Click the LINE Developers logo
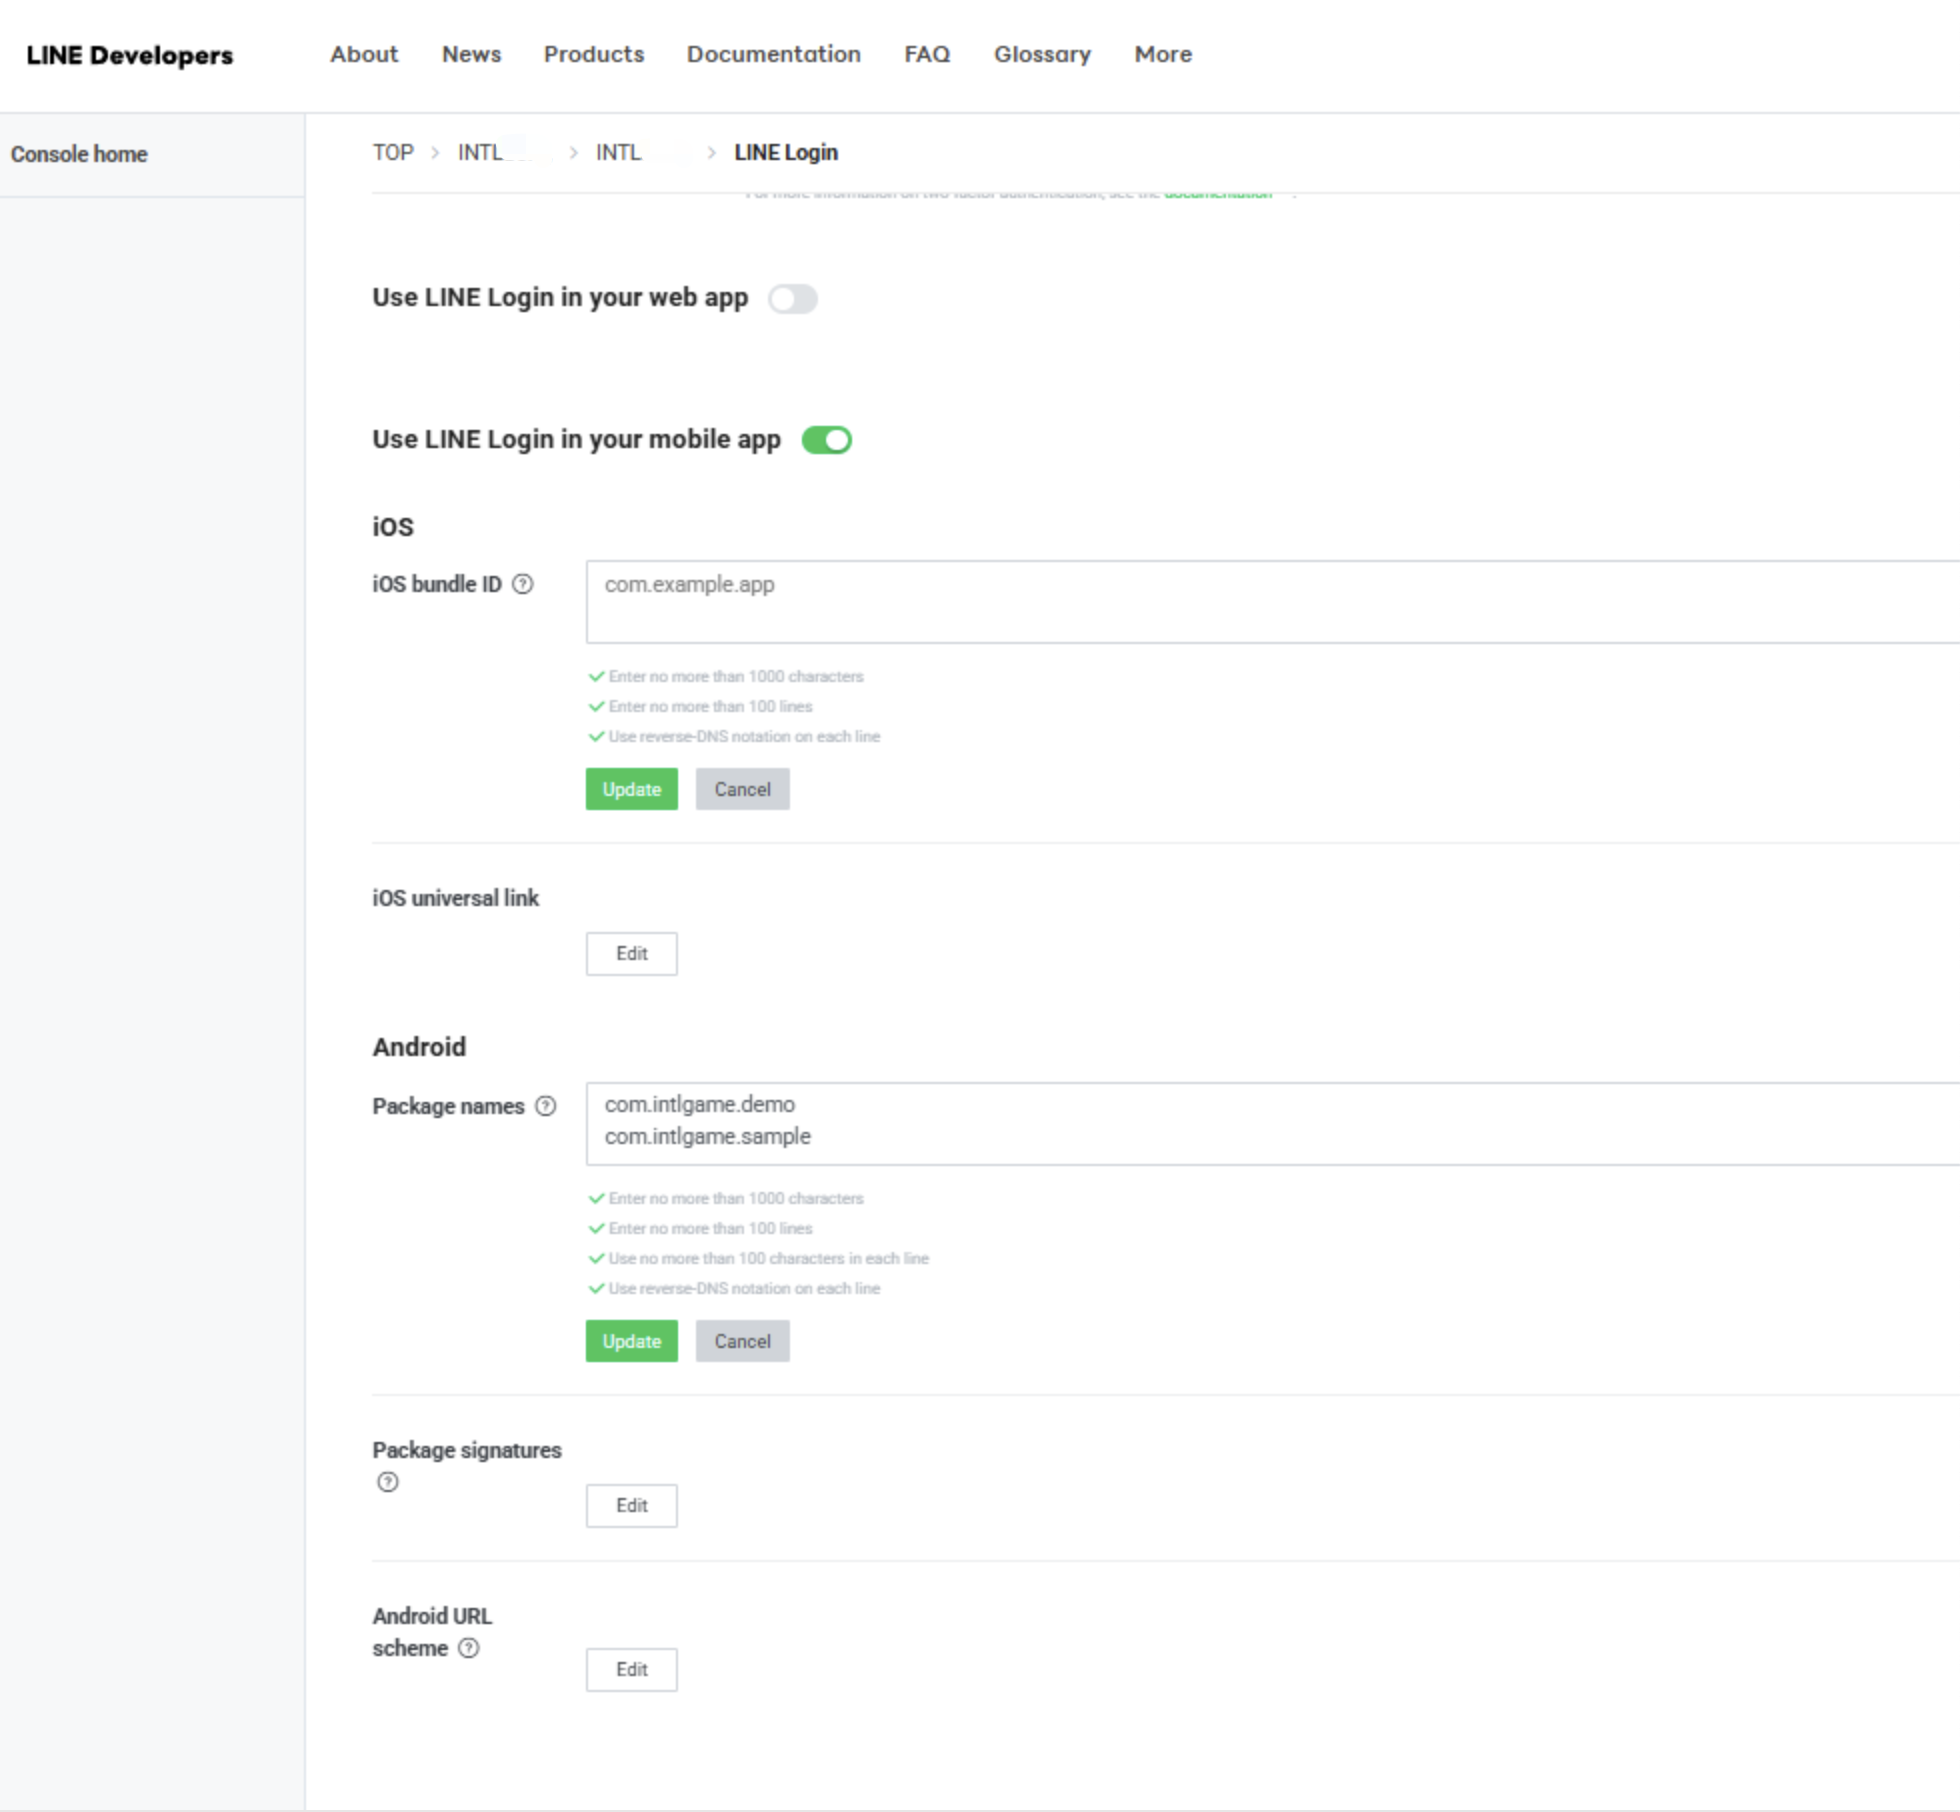Image resolution: width=1960 pixels, height=1812 pixels. [130, 55]
